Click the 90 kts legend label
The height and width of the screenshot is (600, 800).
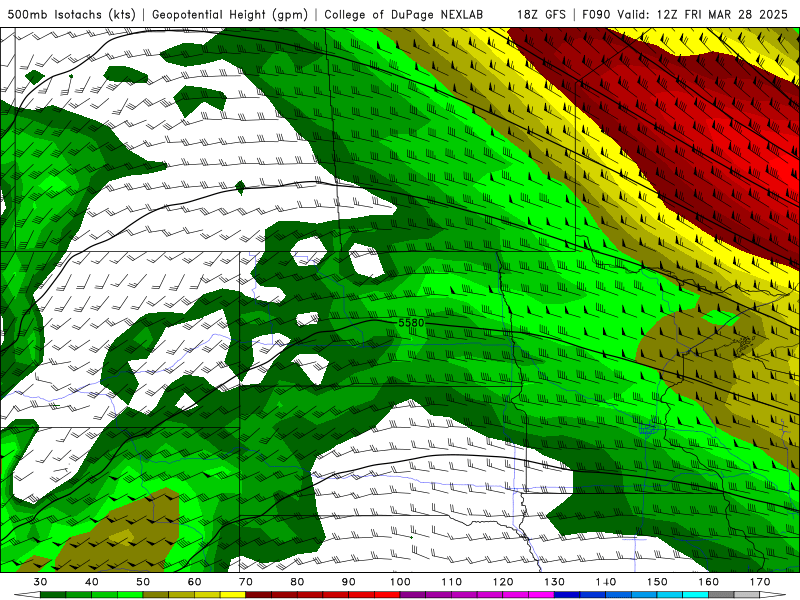pos(349,582)
